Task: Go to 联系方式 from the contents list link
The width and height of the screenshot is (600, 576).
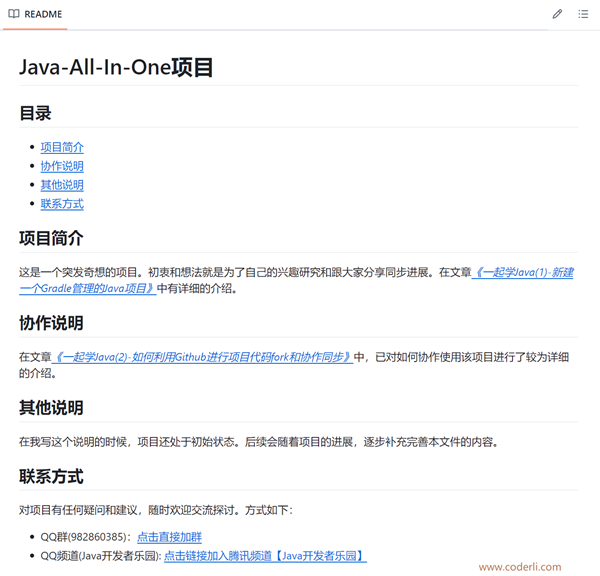Action: [62, 204]
